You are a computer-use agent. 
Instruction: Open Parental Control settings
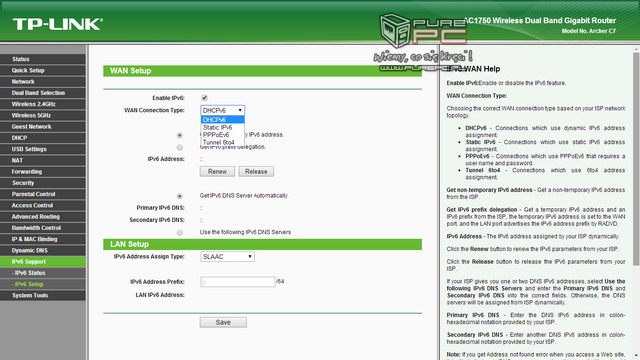[43, 194]
